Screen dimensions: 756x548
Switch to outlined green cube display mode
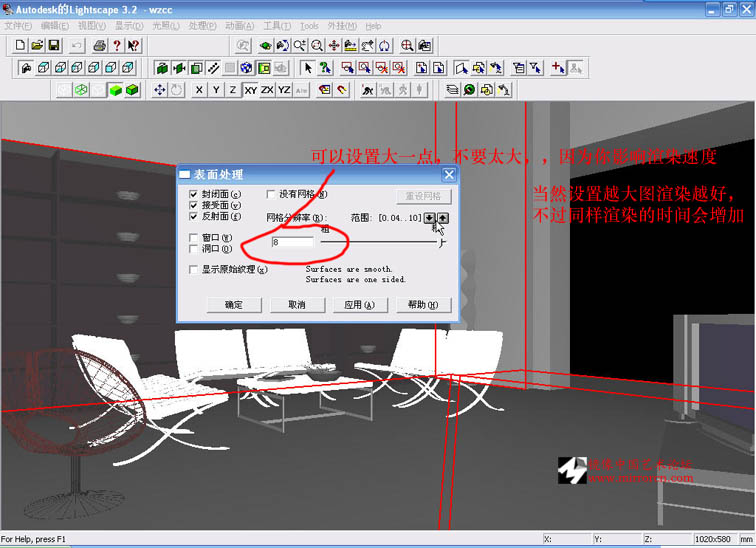pyautogui.click(x=132, y=90)
